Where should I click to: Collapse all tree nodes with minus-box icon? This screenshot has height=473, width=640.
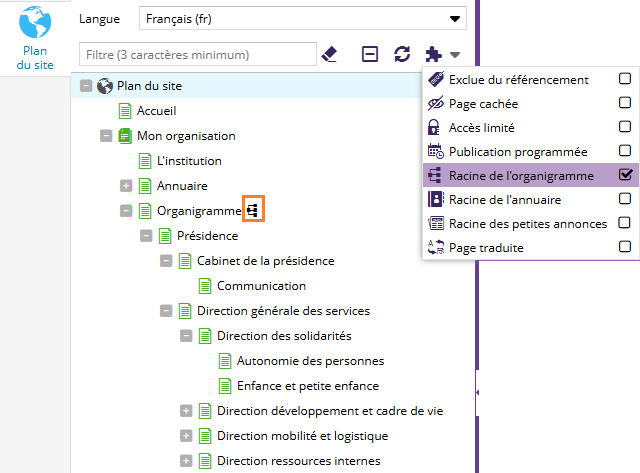(370, 54)
